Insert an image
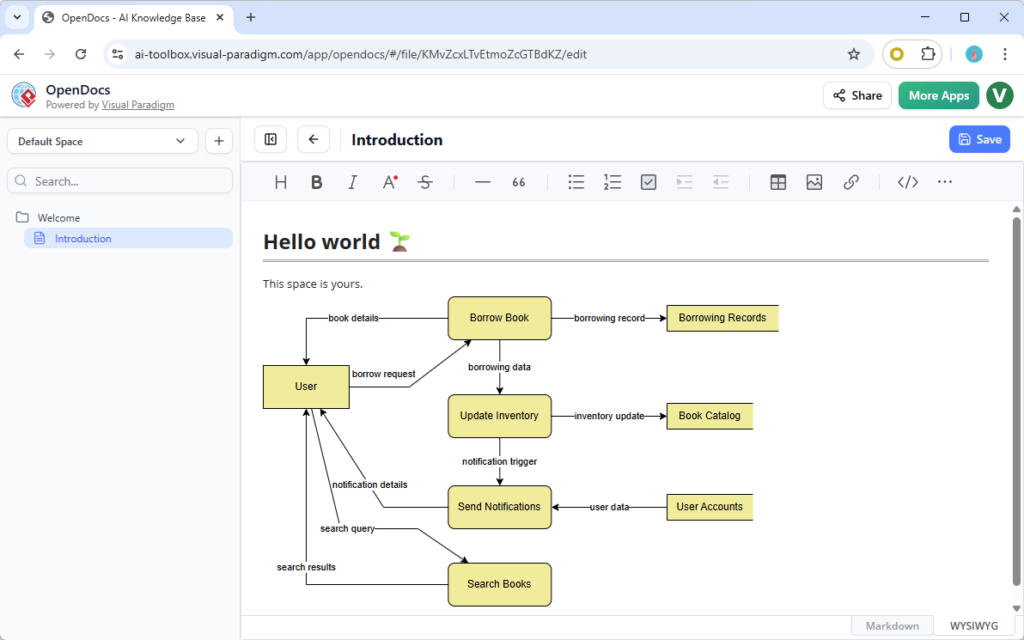This screenshot has width=1024, height=640. click(x=813, y=182)
